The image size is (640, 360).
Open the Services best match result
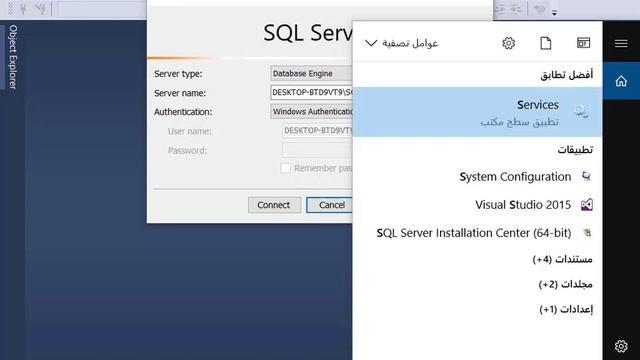[477, 112]
